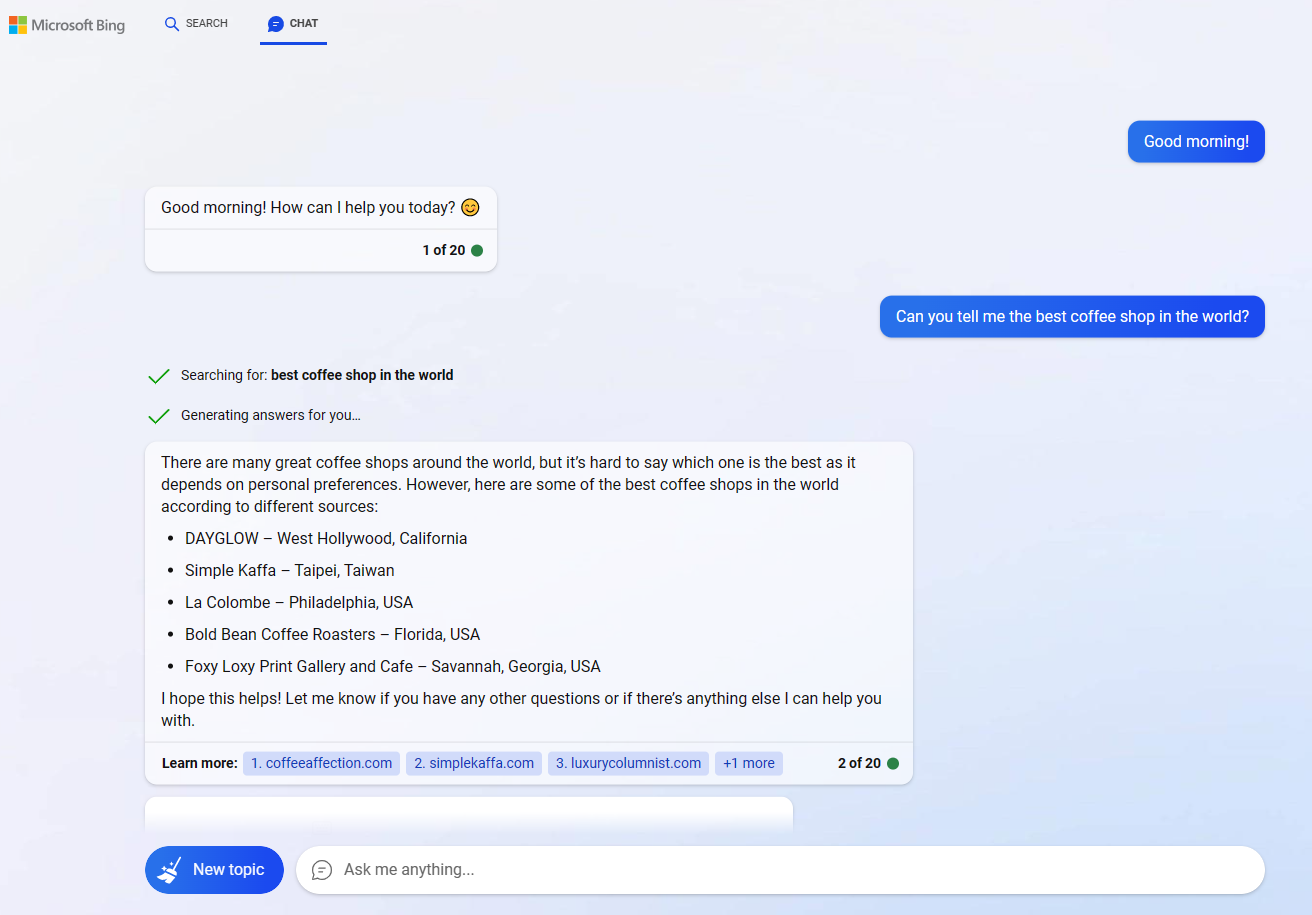This screenshot has height=915, width=1312.
Task: Click the Generating answers for you text
Action: tap(271, 415)
